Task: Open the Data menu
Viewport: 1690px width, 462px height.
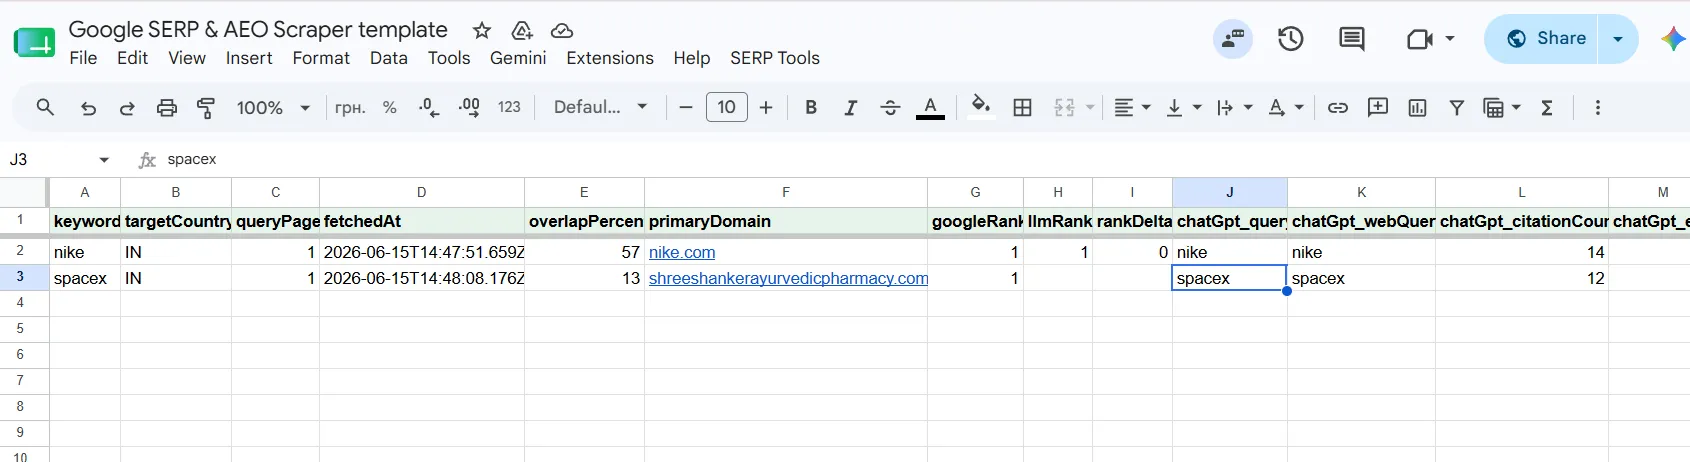Action: (x=389, y=58)
